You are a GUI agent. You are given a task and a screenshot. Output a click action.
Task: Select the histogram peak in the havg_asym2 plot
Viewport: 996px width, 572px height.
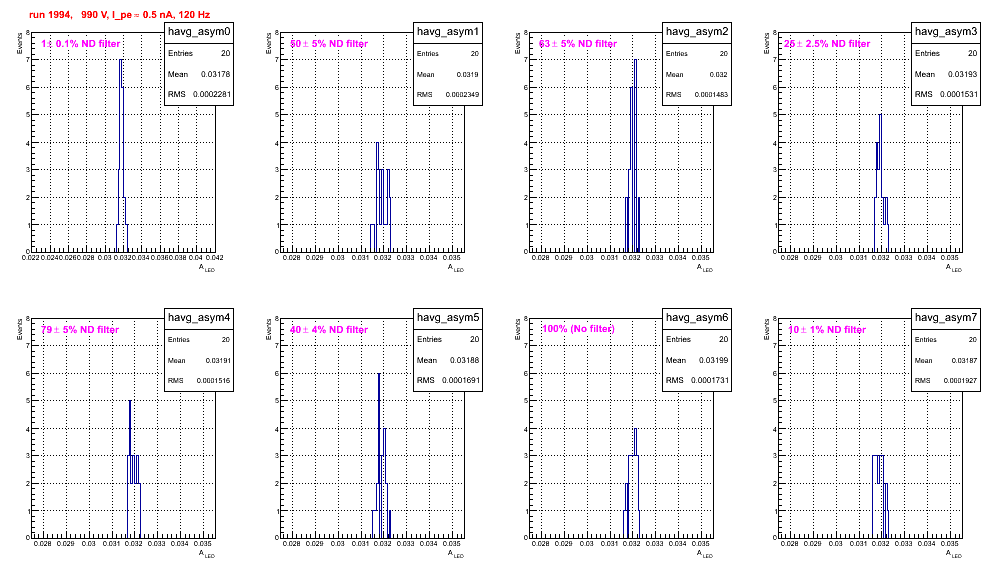coord(635,60)
